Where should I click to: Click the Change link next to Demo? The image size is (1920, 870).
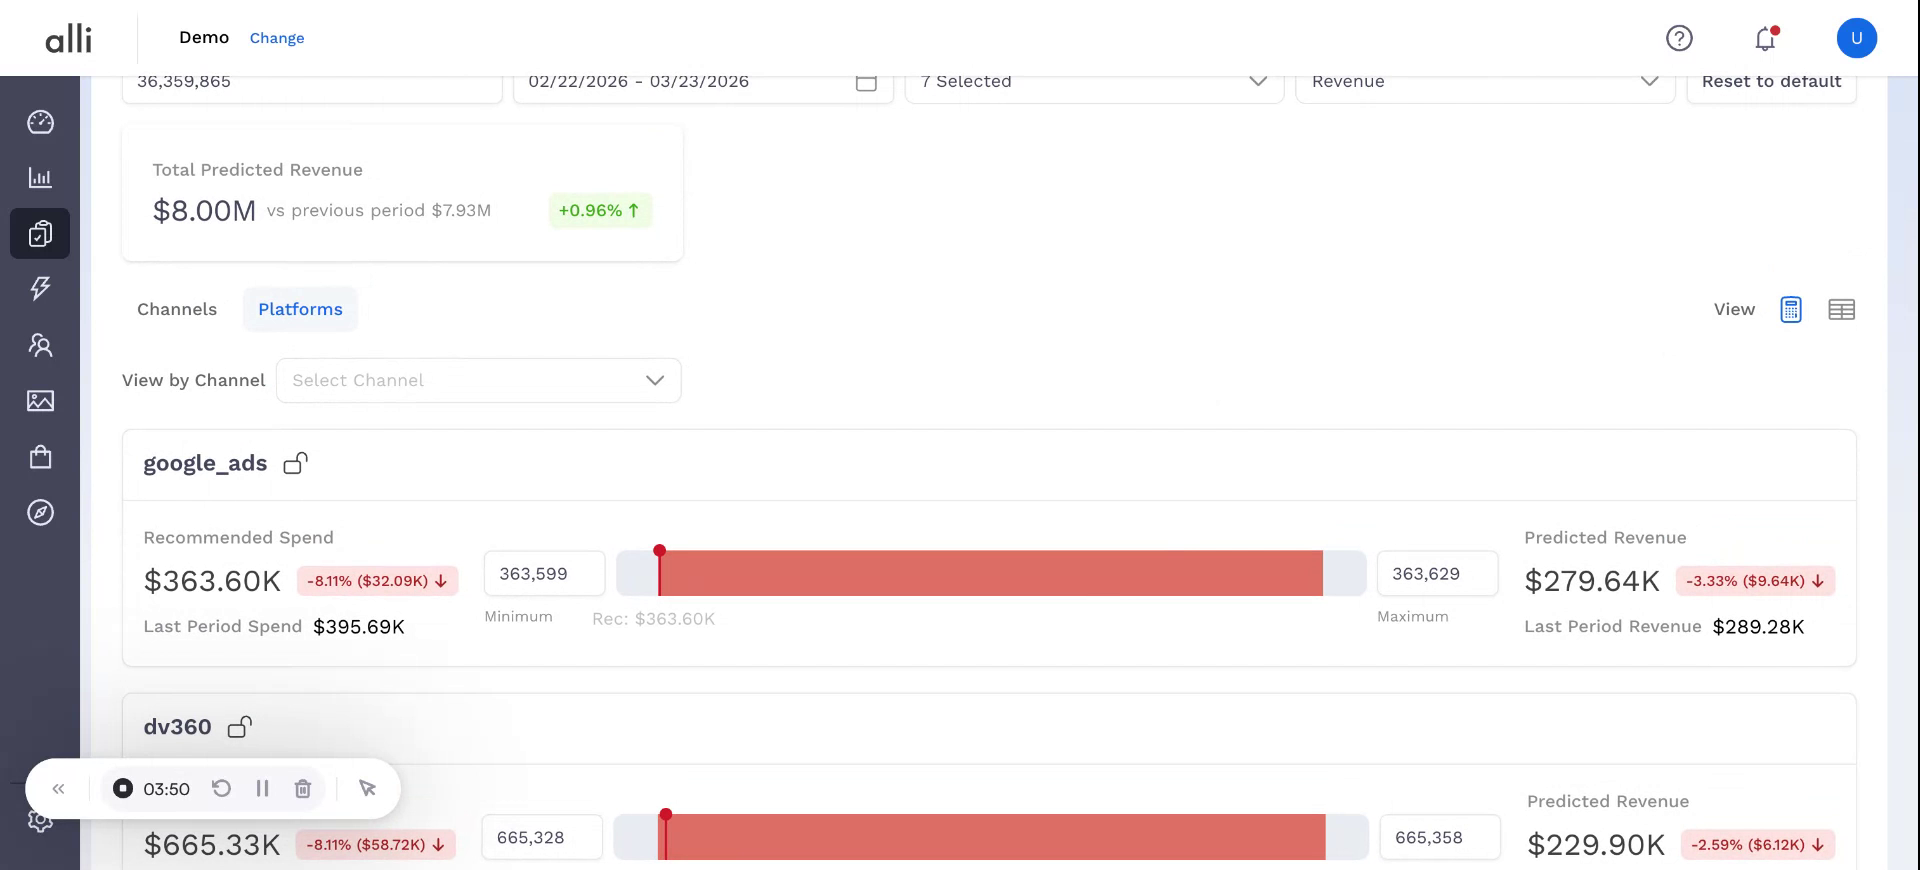point(277,38)
